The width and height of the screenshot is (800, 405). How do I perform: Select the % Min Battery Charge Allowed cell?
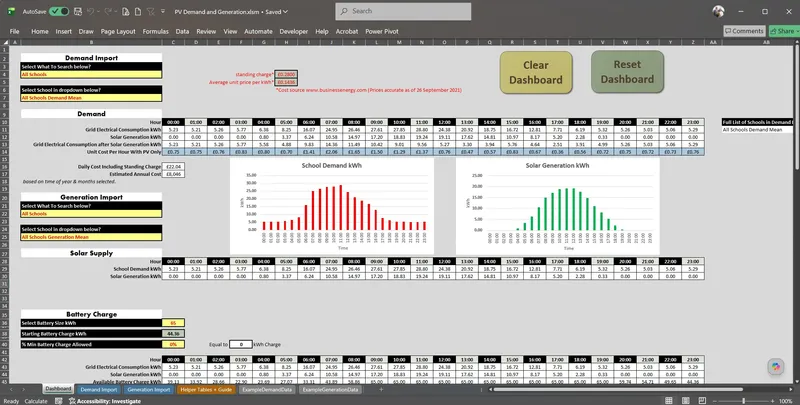pyautogui.click(x=173, y=344)
